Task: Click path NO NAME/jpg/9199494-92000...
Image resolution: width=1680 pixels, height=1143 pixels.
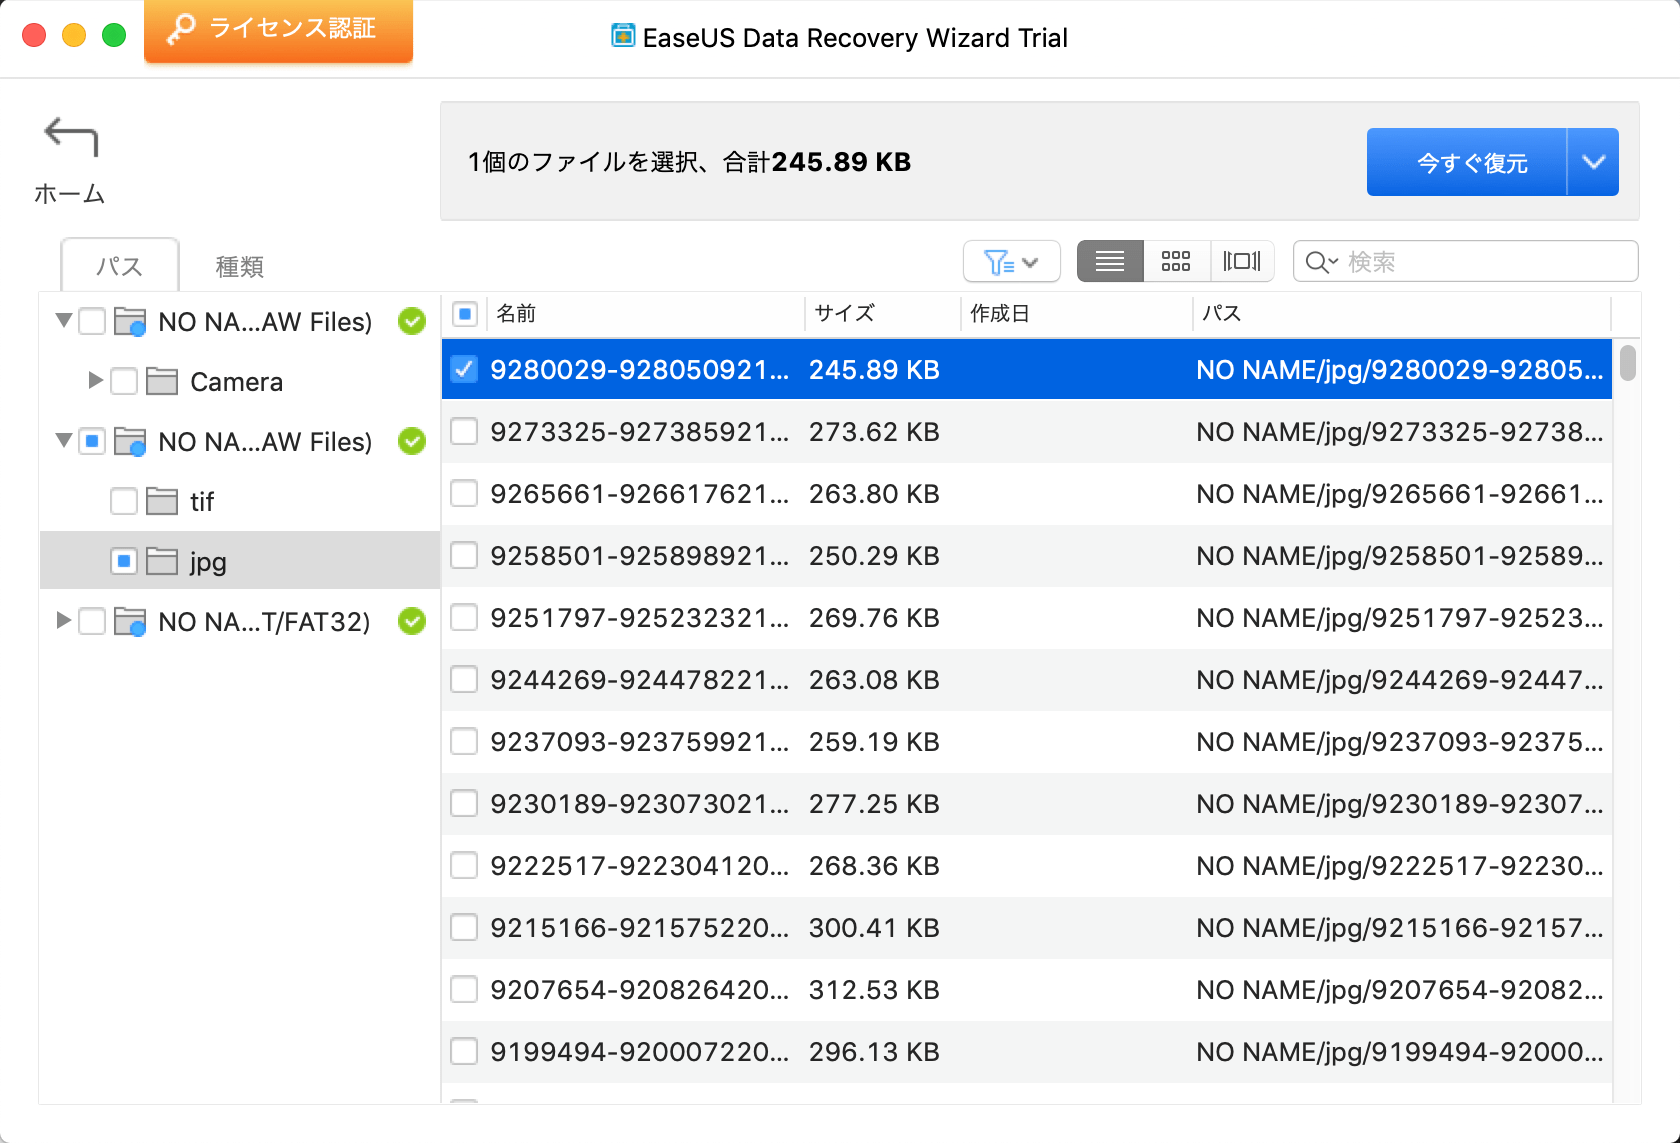Action: pos(1400,1052)
